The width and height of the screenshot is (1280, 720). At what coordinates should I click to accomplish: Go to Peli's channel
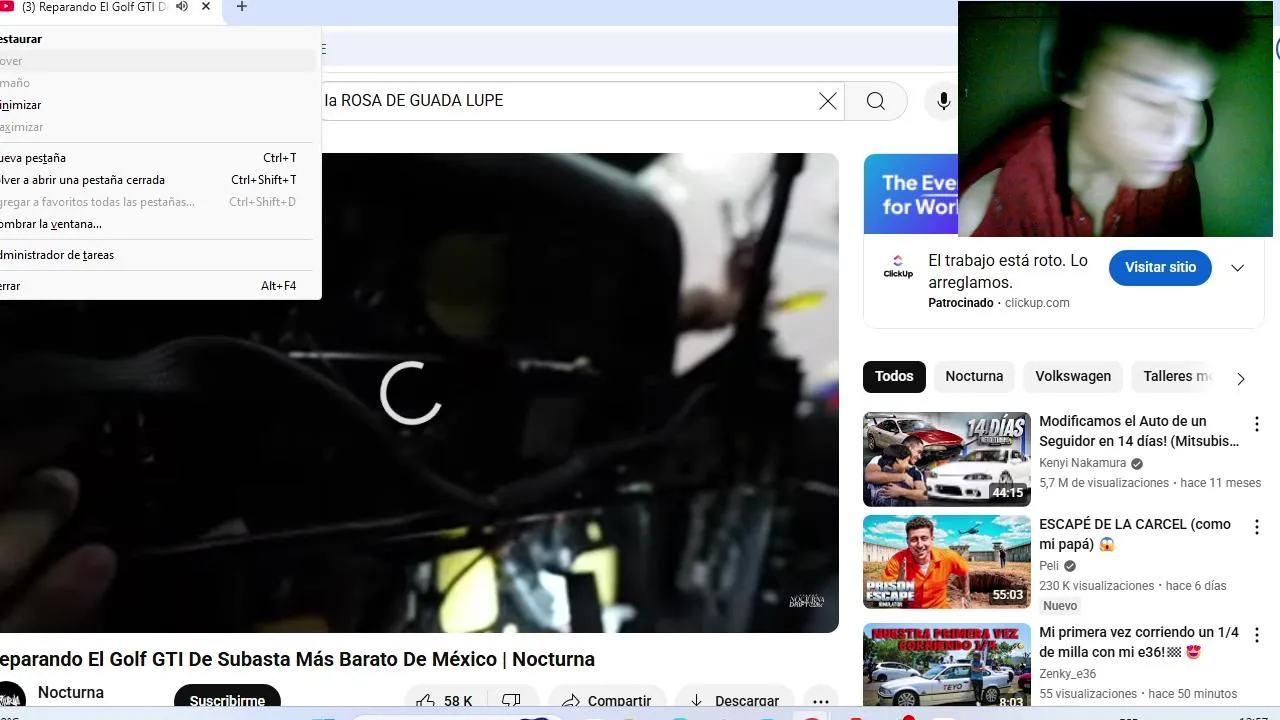point(1049,566)
